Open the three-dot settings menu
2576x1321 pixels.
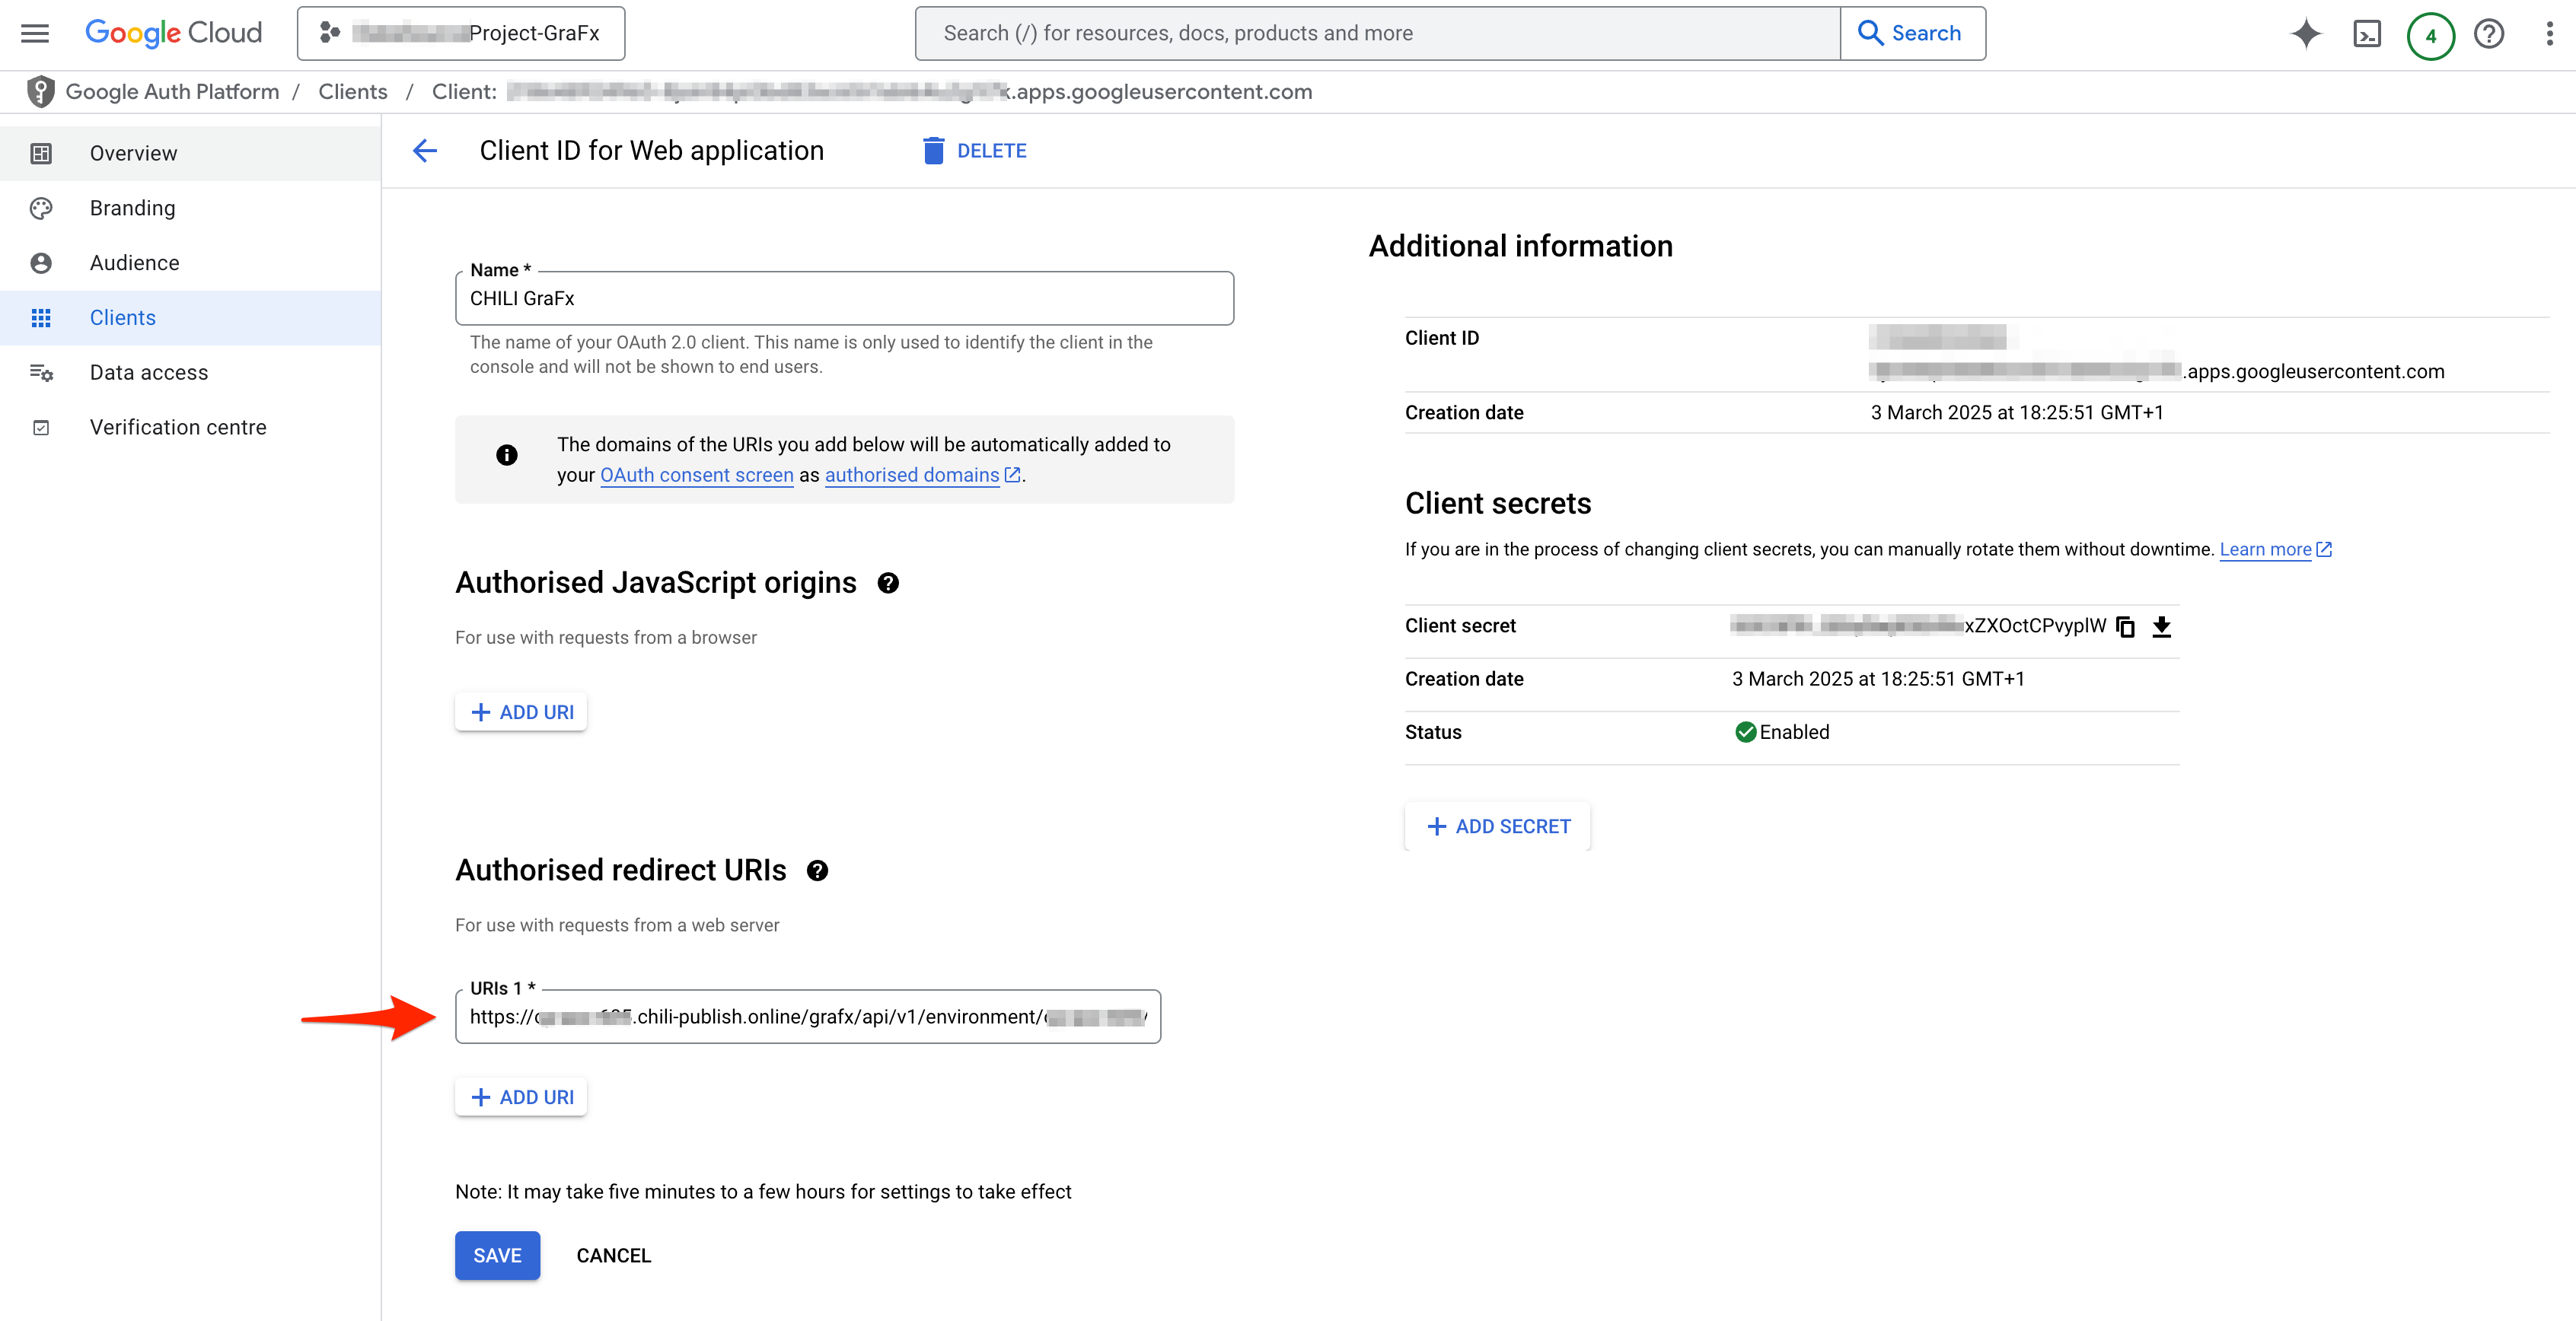tap(2549, 34)
